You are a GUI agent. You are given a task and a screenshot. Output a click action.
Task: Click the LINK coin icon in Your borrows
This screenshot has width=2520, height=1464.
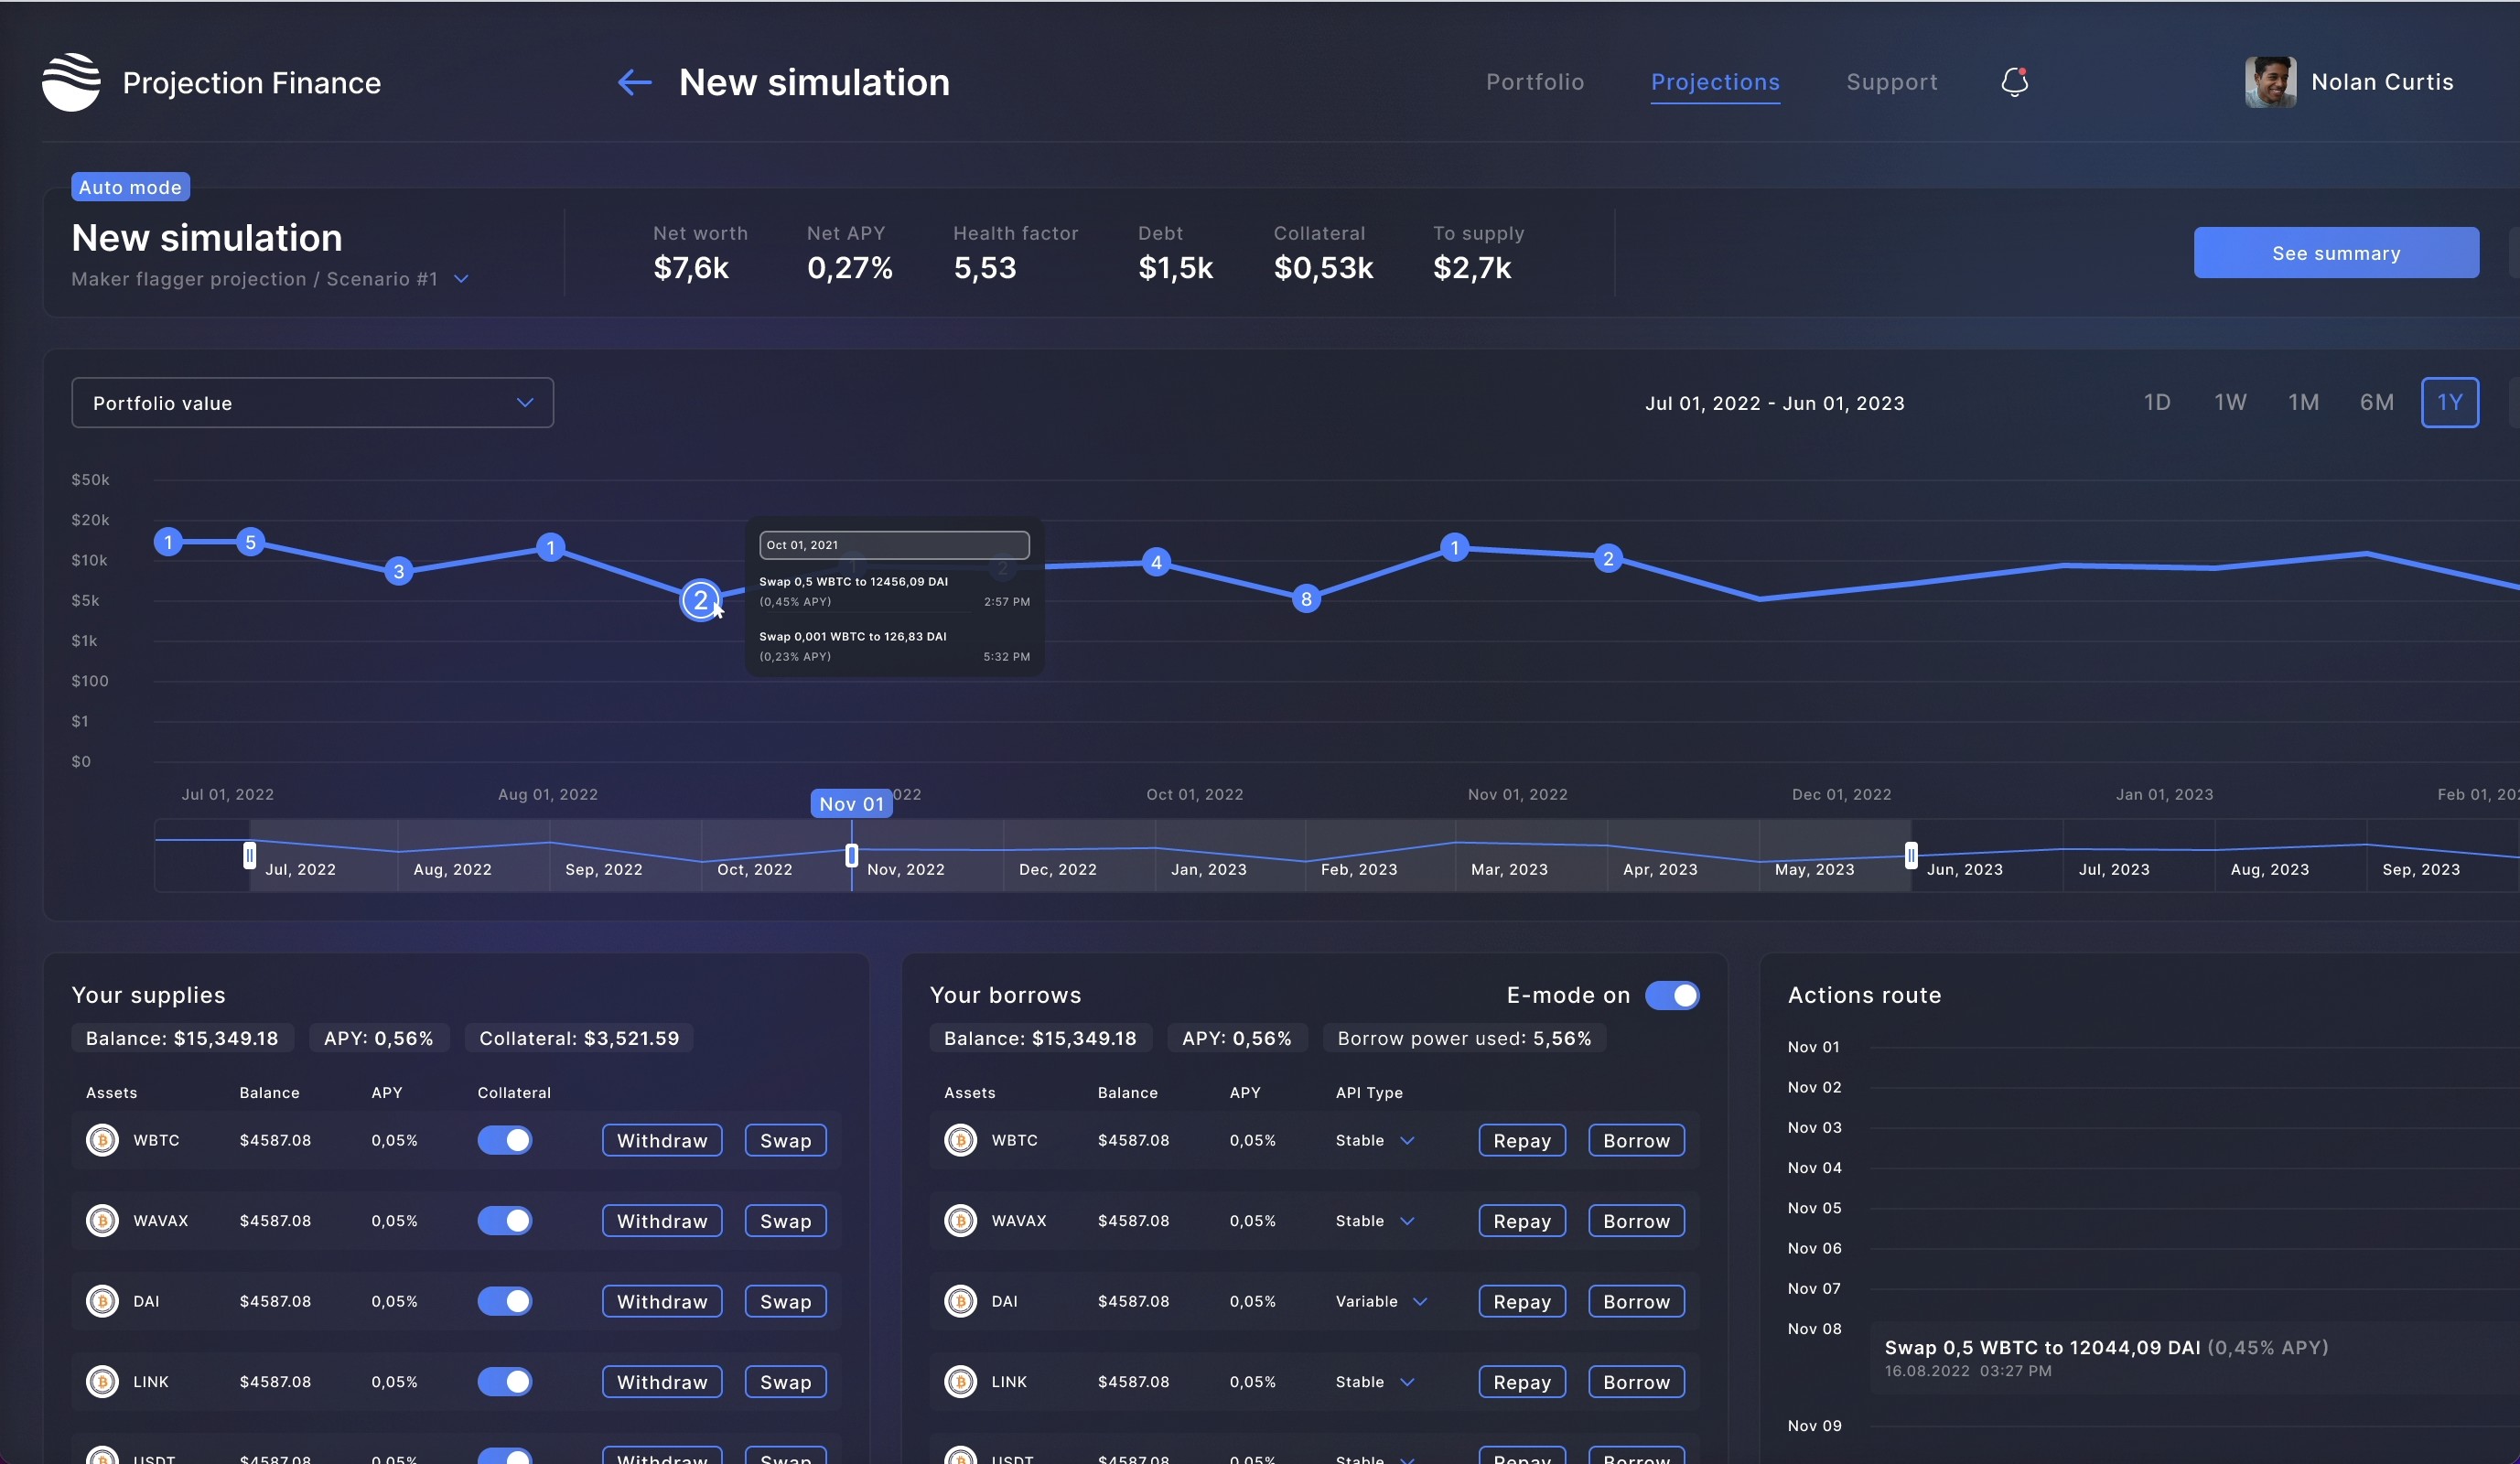pos(960,1381)
